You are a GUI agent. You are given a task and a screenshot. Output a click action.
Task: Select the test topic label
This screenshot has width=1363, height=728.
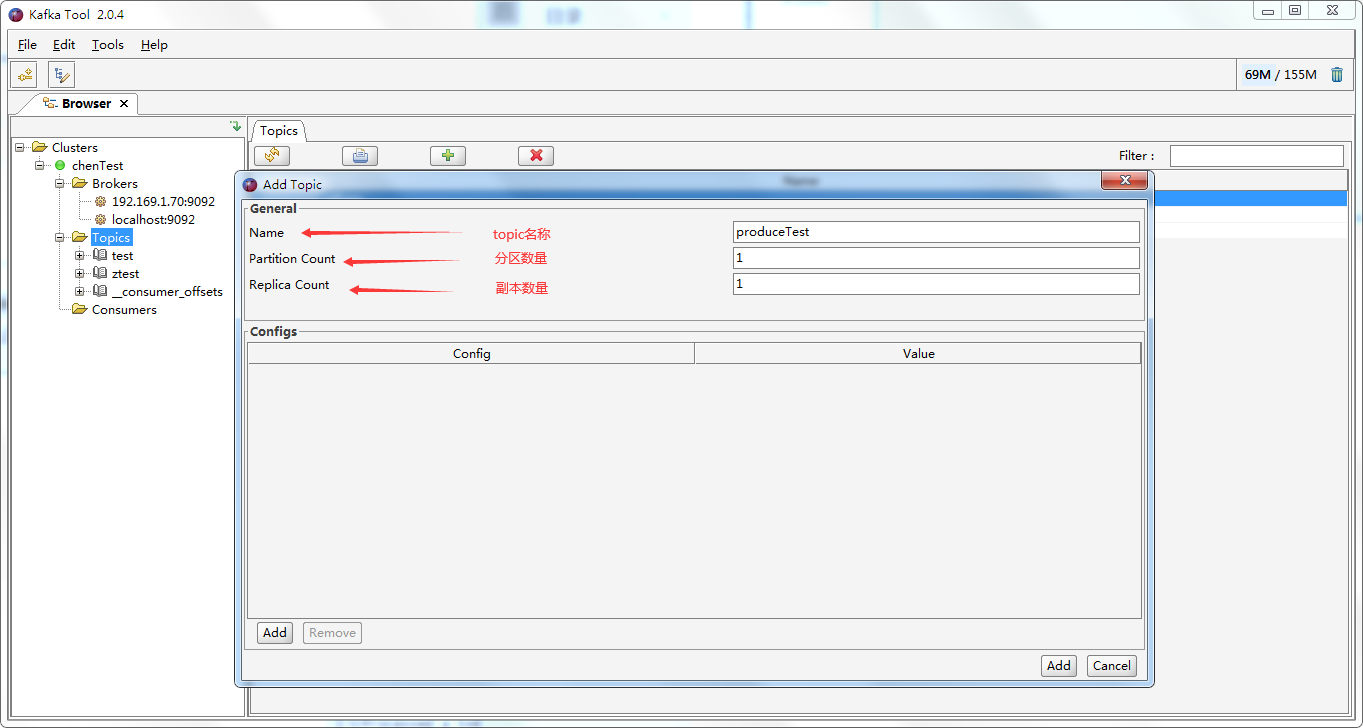click(122, 256)
